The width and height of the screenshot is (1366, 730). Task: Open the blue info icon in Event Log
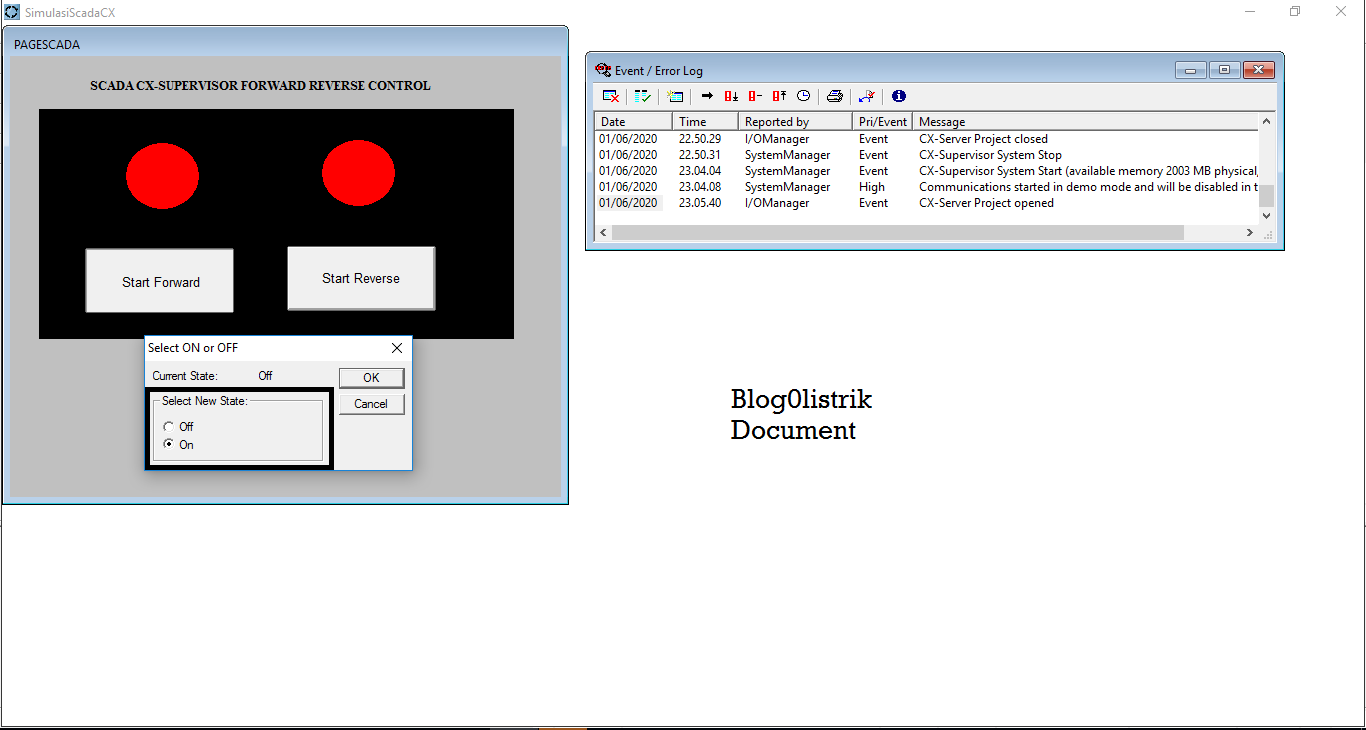(898, 96)
